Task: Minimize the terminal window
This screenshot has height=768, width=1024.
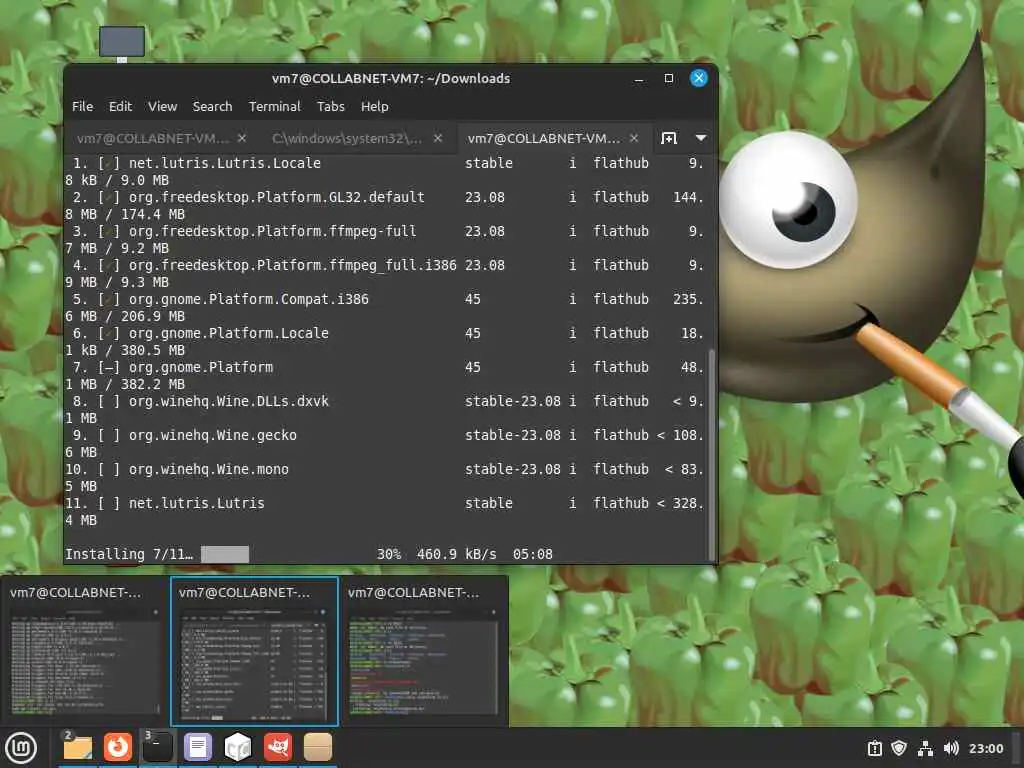Action: (639, 78)
